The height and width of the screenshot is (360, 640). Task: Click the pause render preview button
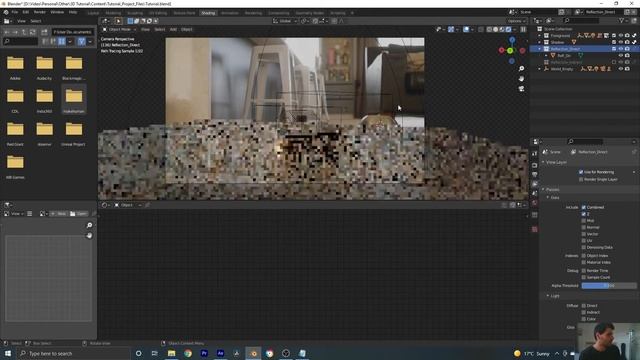(x=523, y=29)
